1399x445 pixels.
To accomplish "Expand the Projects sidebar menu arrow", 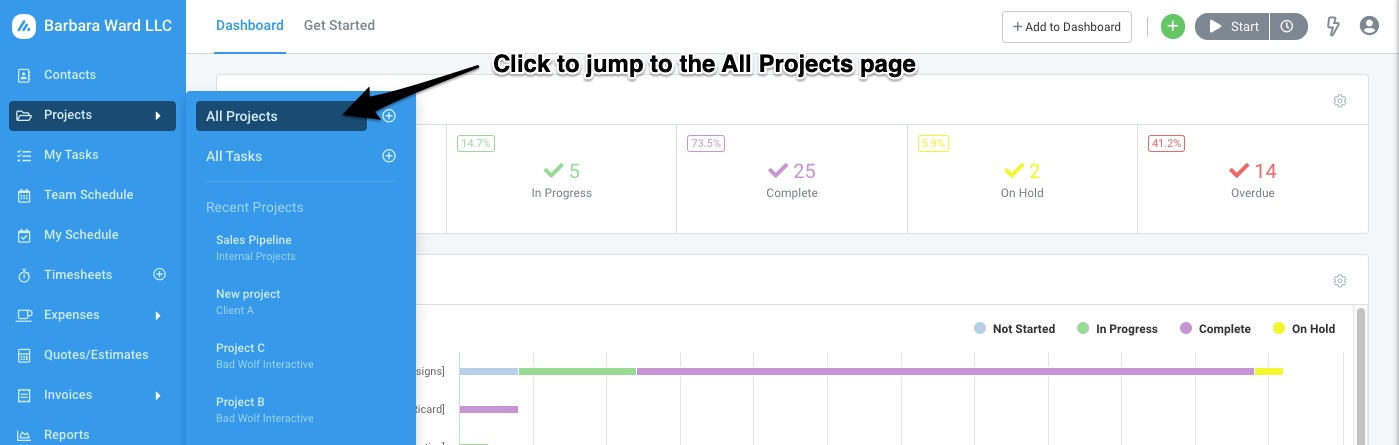I will point(158,115).
